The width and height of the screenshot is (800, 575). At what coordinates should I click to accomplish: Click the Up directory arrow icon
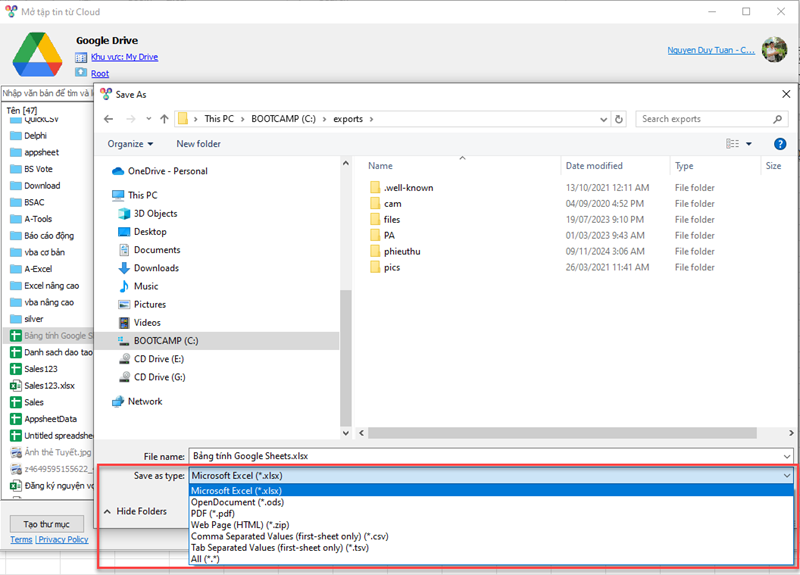pyautogui.click(x=164, y=119)
